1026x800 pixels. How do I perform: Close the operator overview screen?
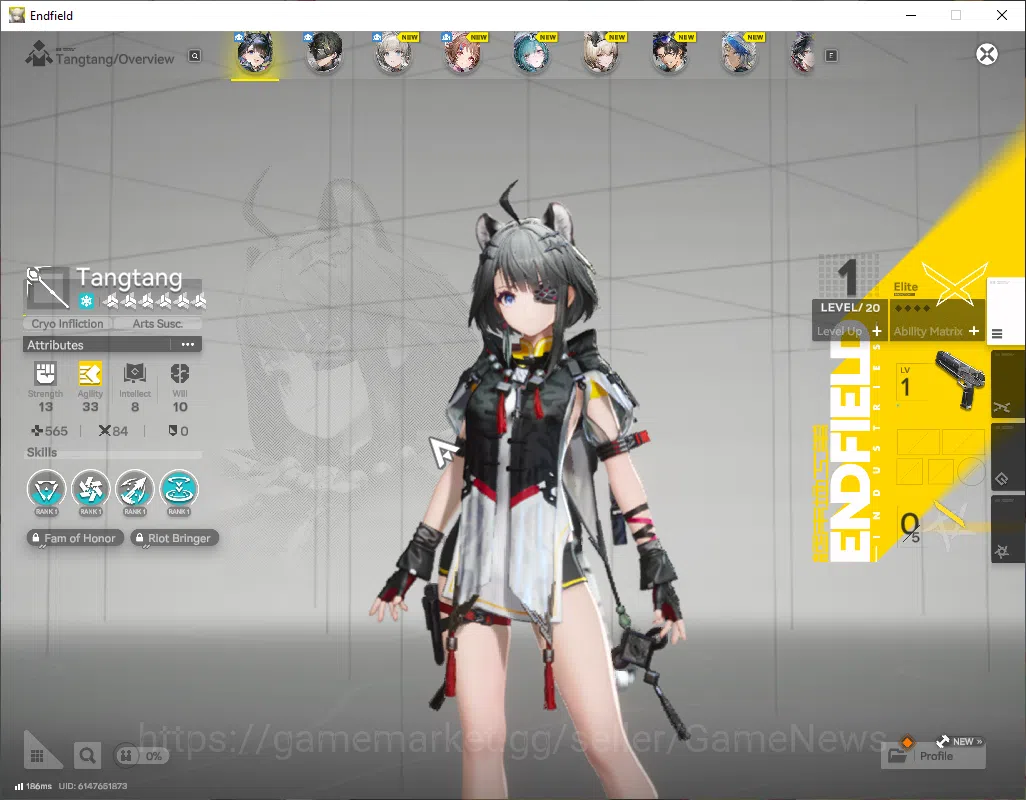[987, 54]
